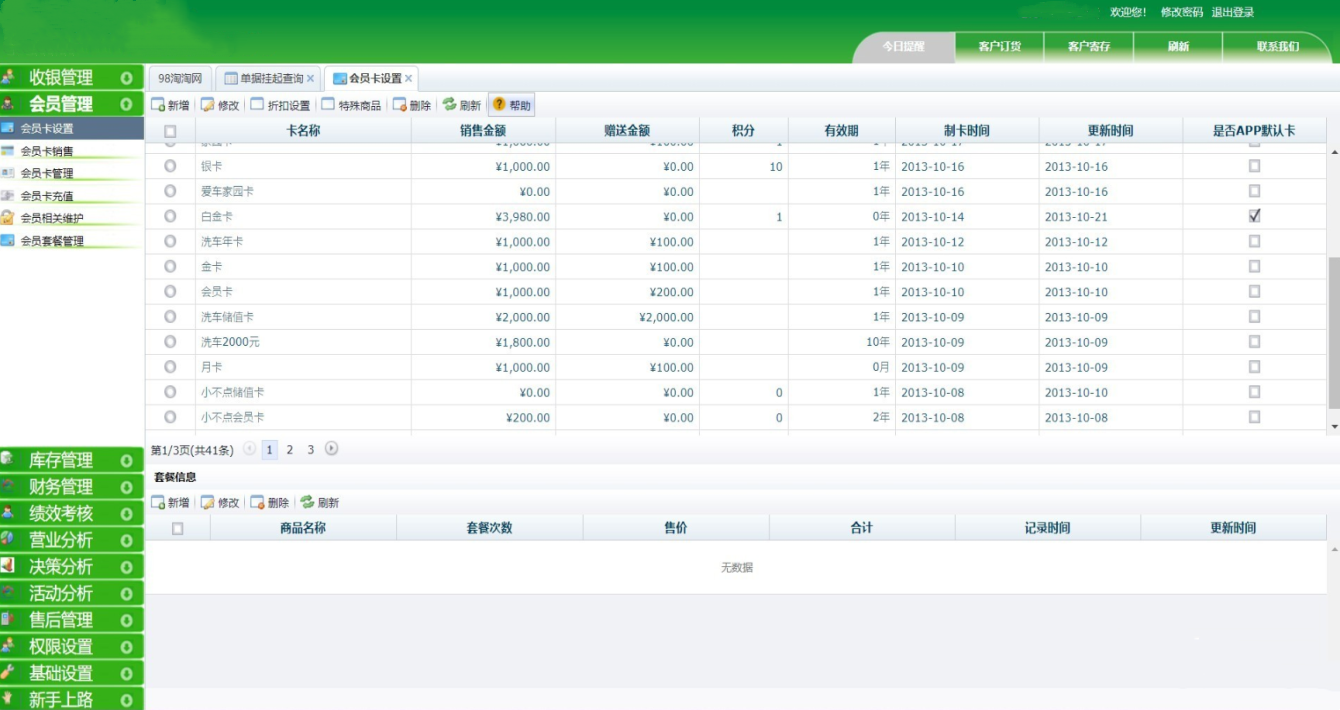
Task: Expand the 活动分析 sidebar section
Action: [72, 593]
